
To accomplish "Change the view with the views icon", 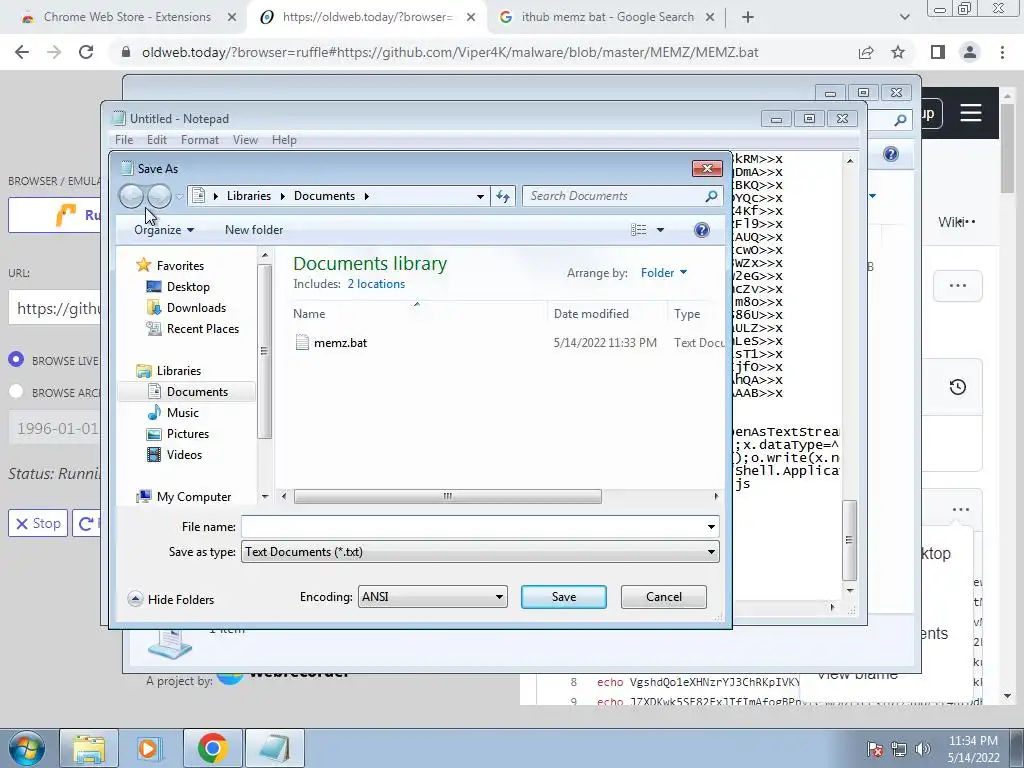I will coord(639,230).
